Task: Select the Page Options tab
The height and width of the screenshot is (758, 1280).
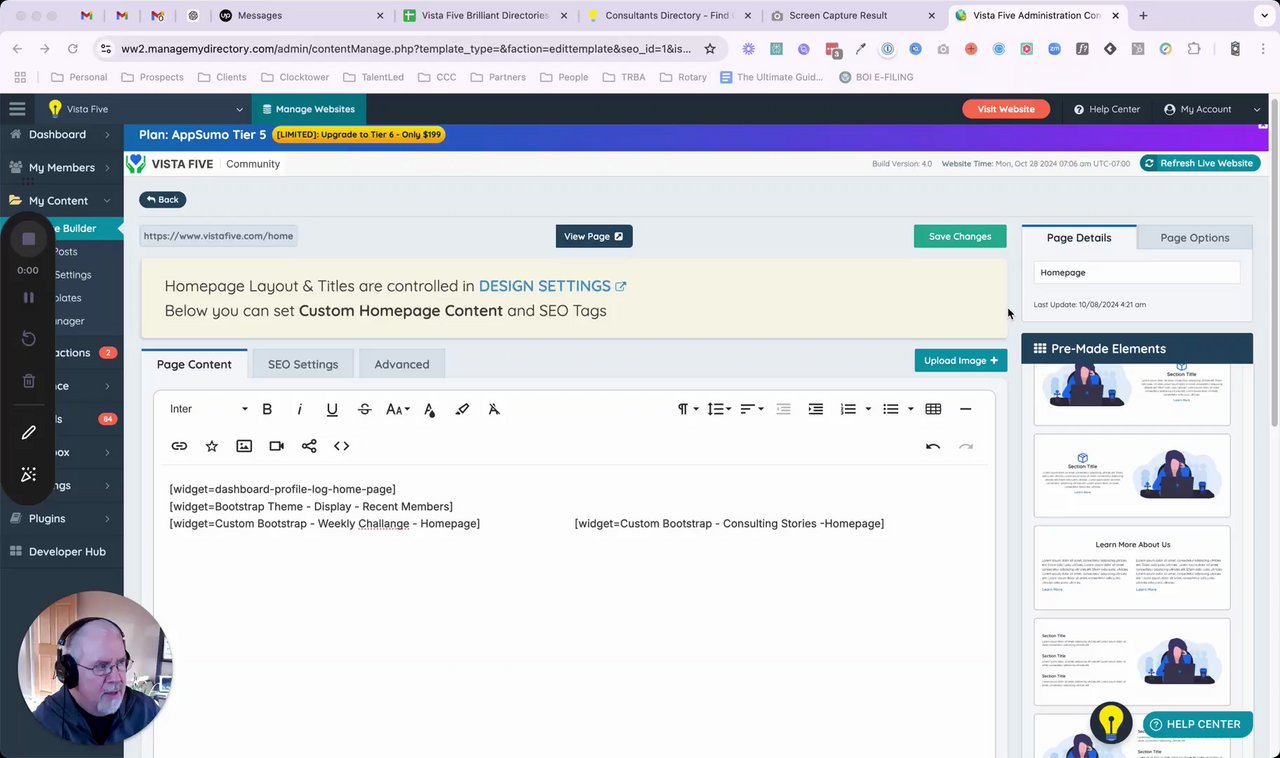Action: click(x=1195, y=238)
